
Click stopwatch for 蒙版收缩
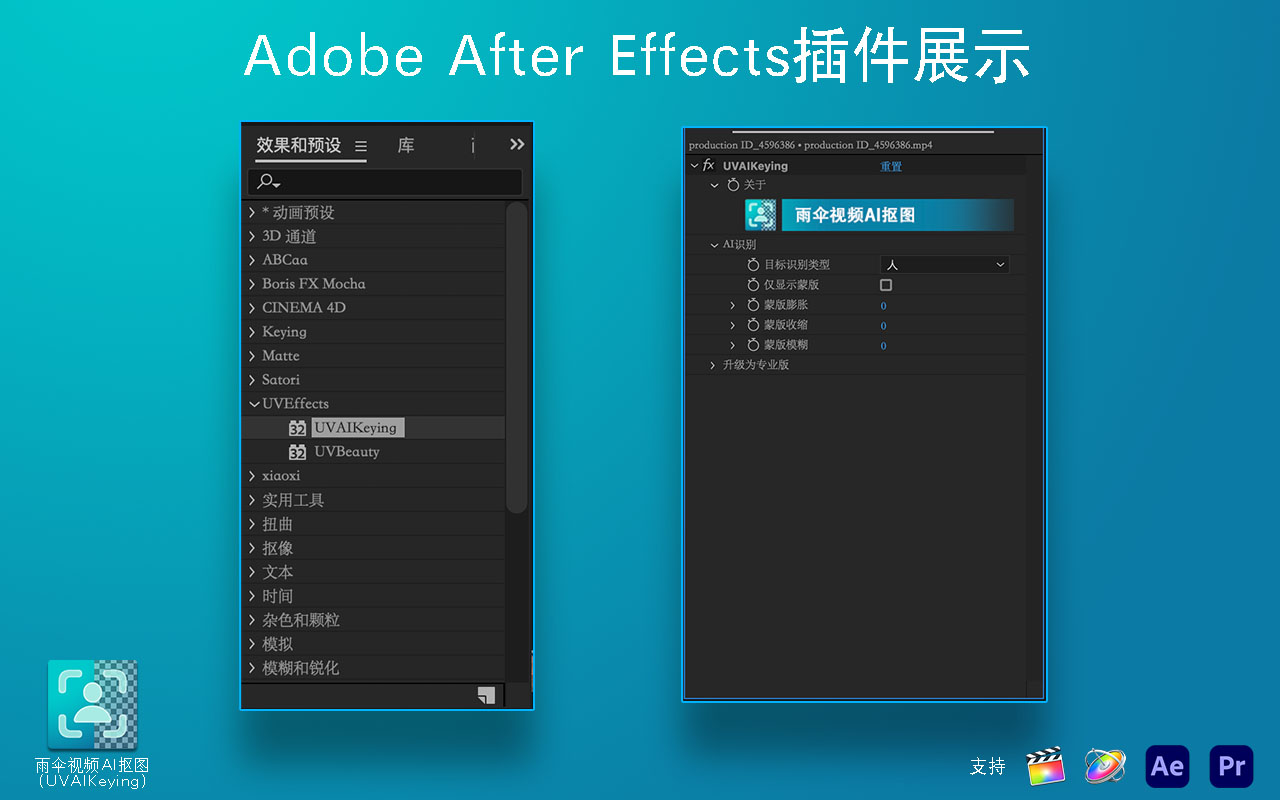tap(754, 325)
